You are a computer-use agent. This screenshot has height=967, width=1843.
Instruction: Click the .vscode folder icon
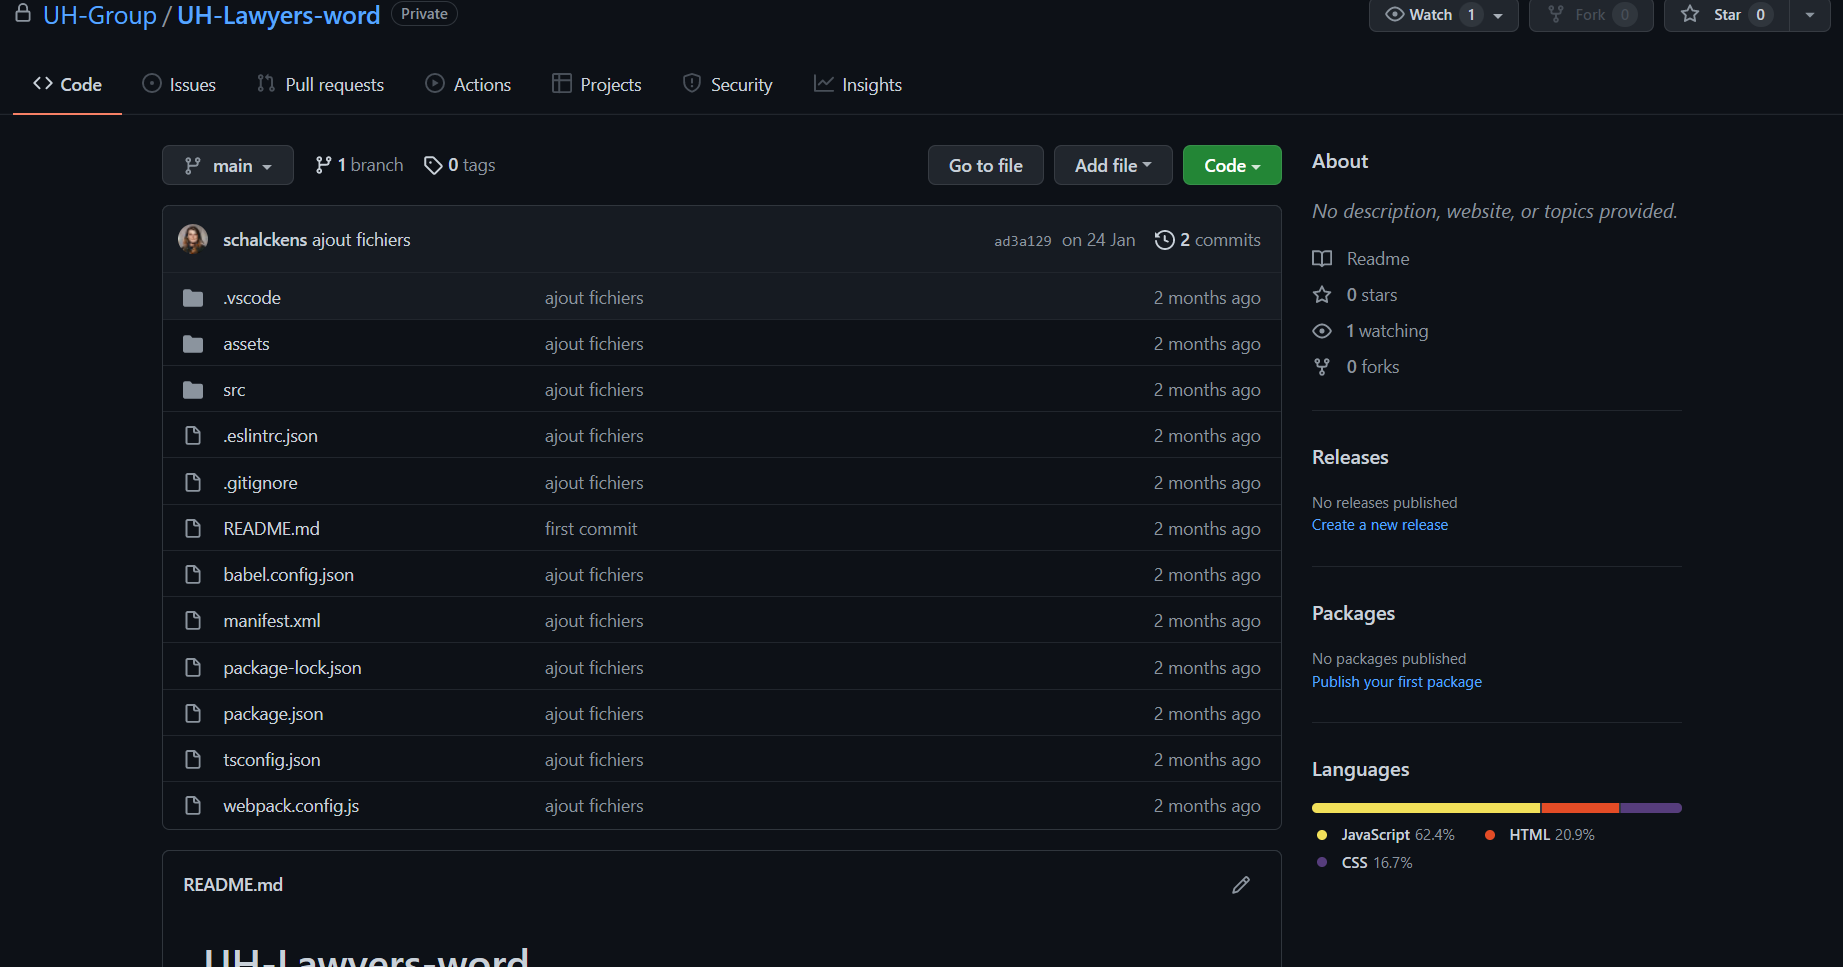193,298
